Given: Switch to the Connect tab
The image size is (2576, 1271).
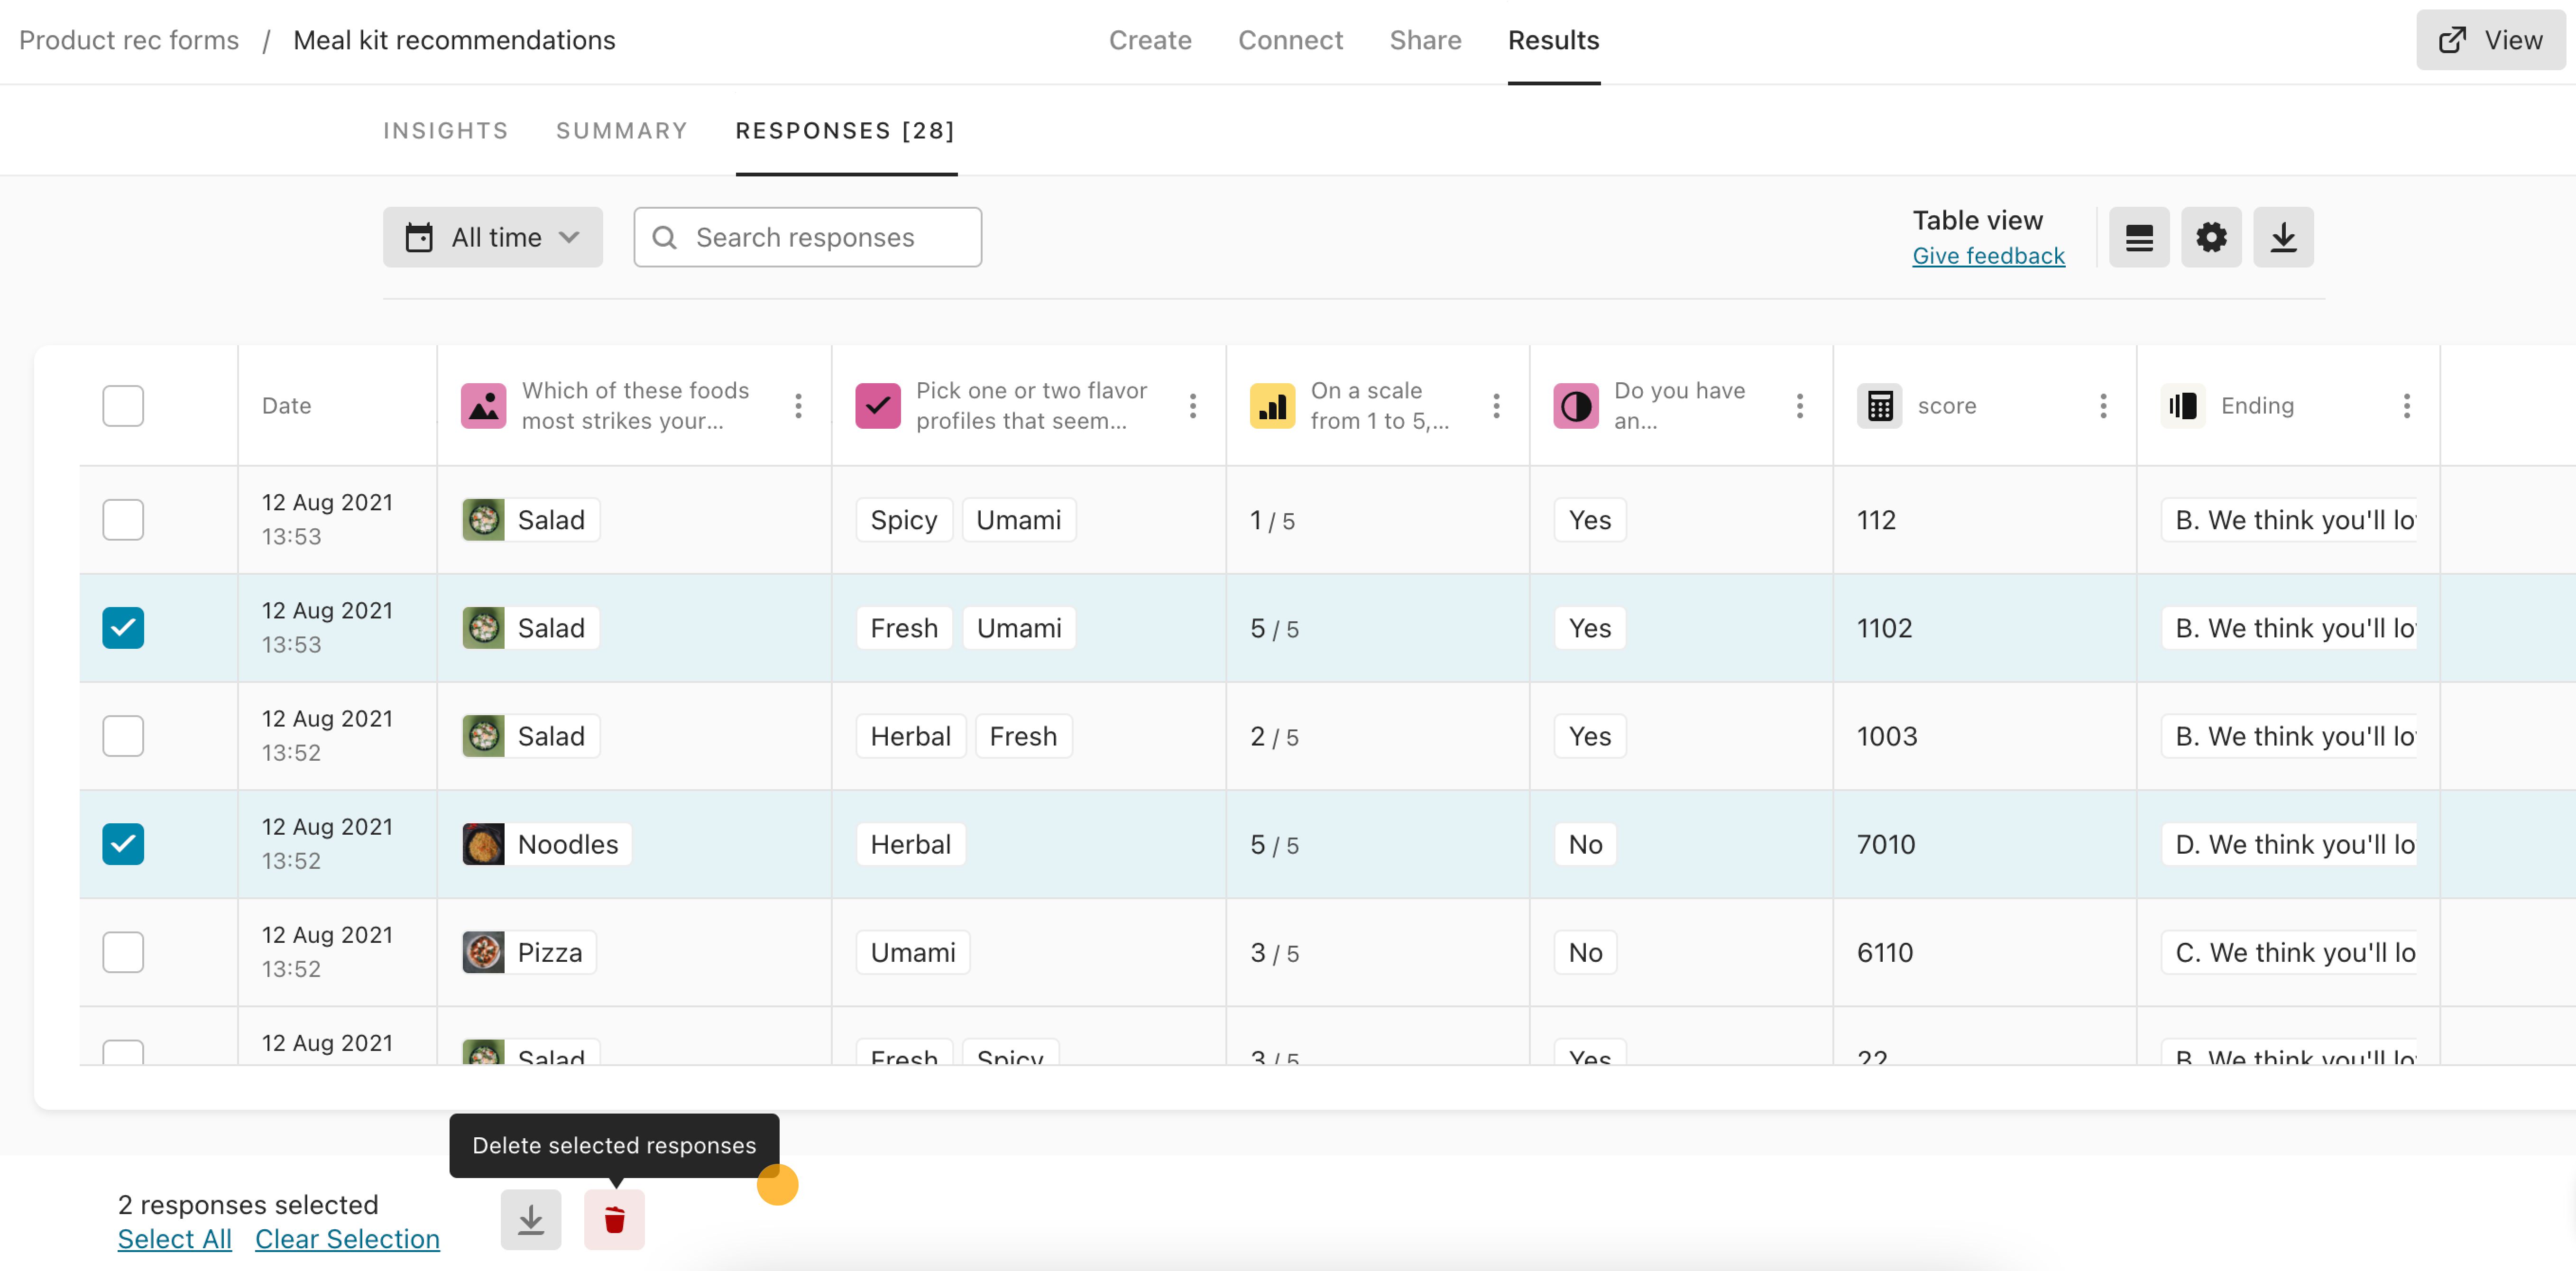Looking at the screenshot, I should click(x=1290, y=40).
